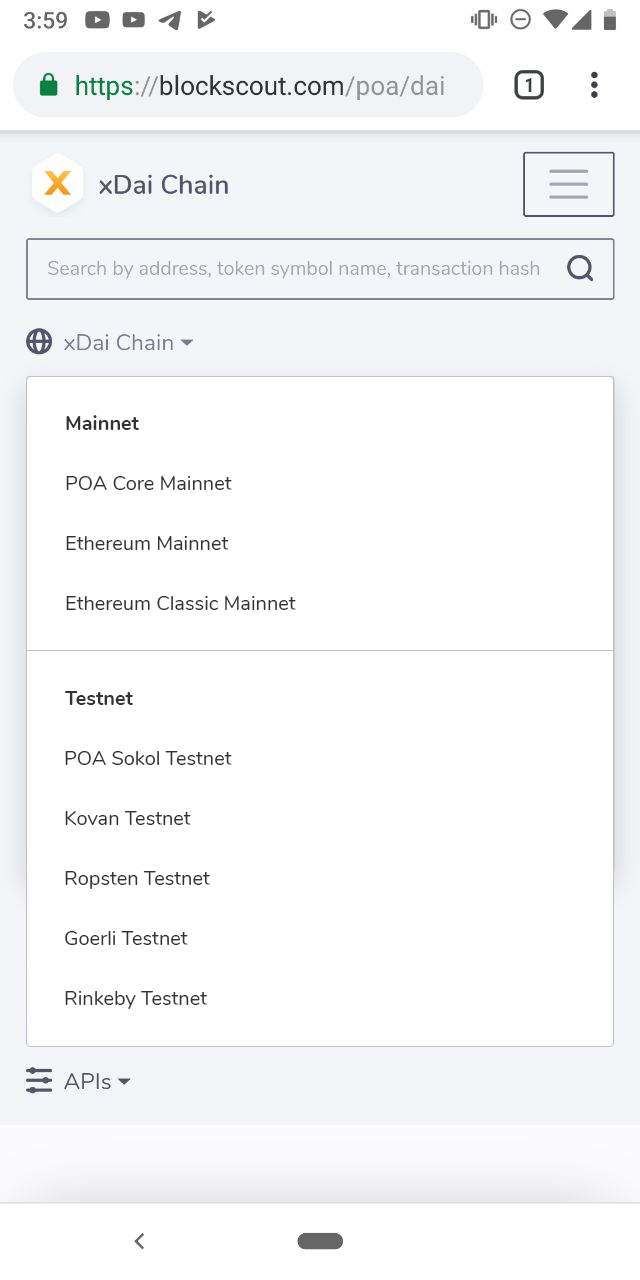The image size is (640, 1280).
Task: Click the xDai Chain logo
Action: tap(57, 183)
